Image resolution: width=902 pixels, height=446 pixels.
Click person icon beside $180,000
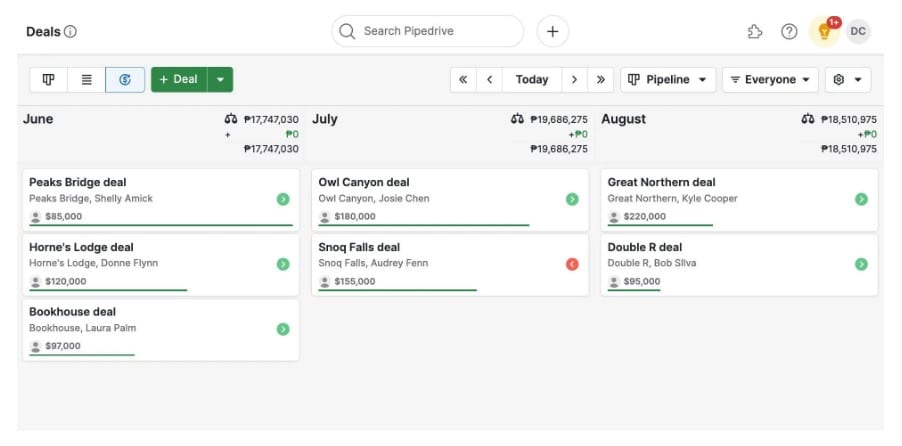click(325, 217)
